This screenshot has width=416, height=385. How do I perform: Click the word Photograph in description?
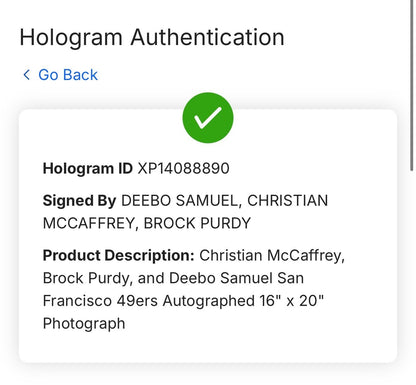[84, 324]
